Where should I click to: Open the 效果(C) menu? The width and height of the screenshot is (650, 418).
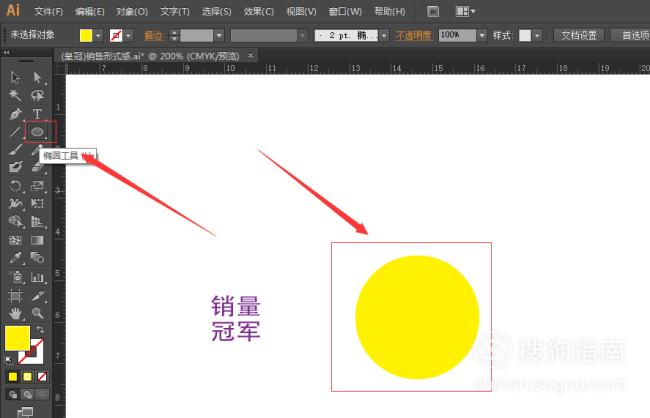259,11
